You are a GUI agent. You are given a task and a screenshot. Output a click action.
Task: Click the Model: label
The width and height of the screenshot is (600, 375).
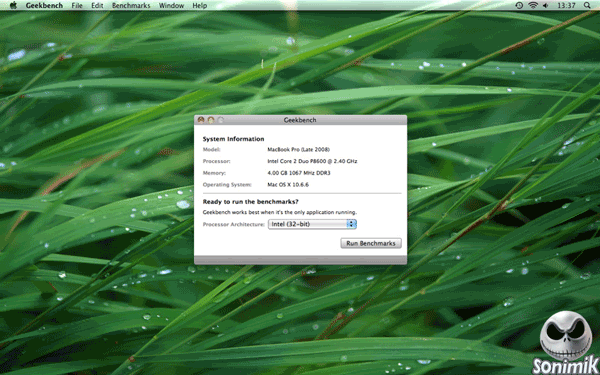212,150
